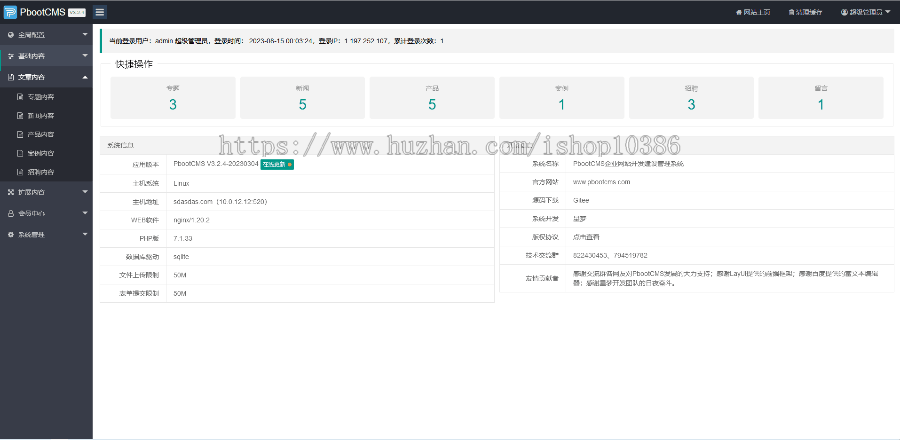
Task: Click the 新闻内容 submenu icon
Action: click(20, 116)
